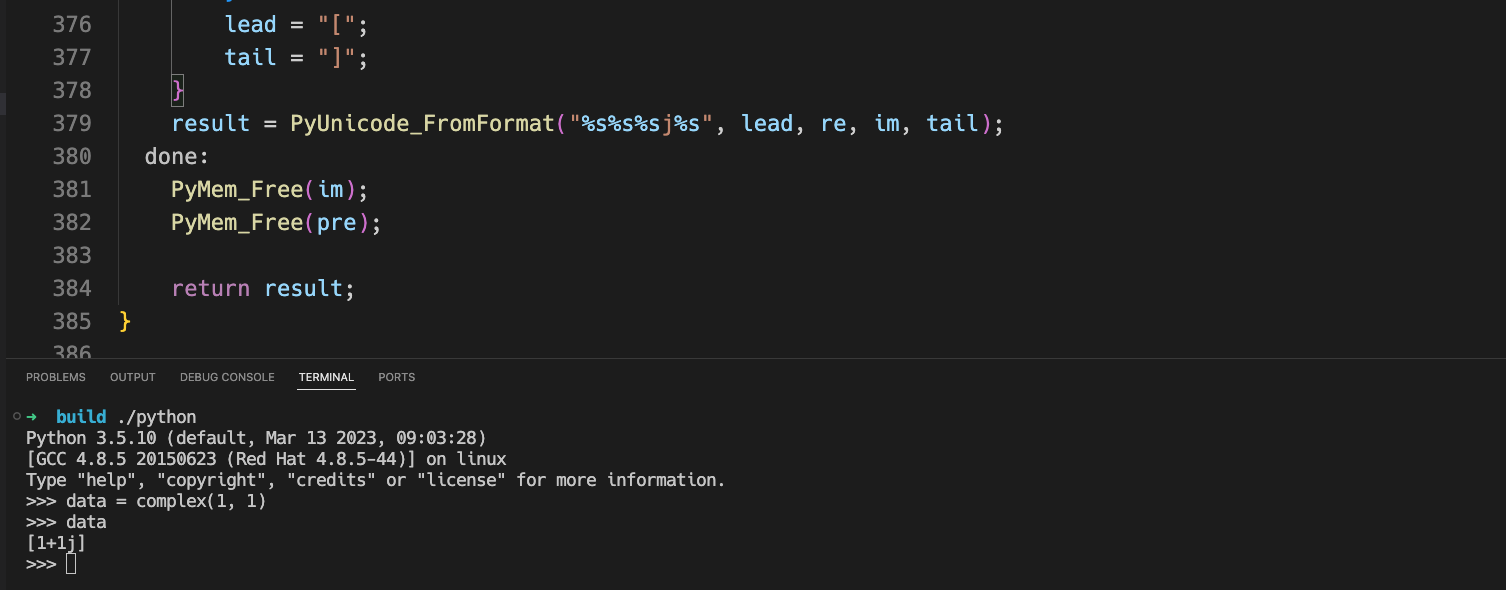Click the command decoration circle beside build prompt
The width and height of the screenshot is (1506, 590).
pyautogui.click(x=17, y=415)
